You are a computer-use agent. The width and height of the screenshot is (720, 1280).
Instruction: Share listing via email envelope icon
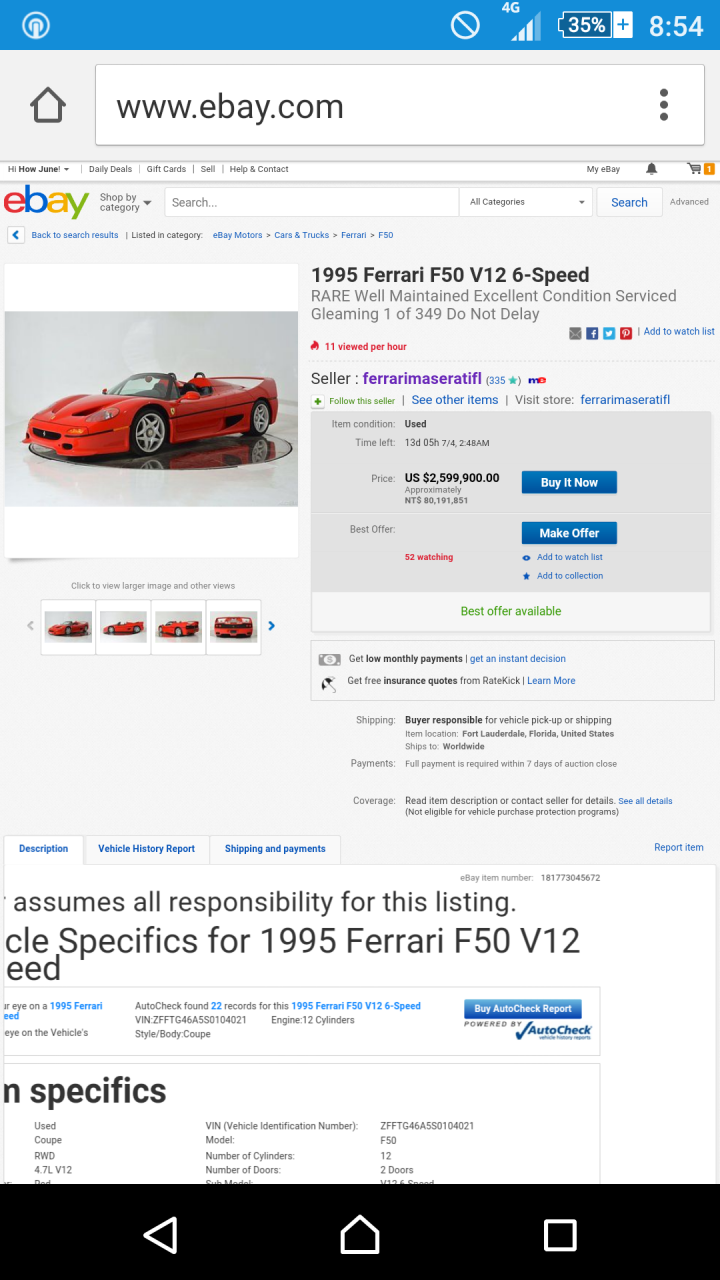click(x=575, y=333)
